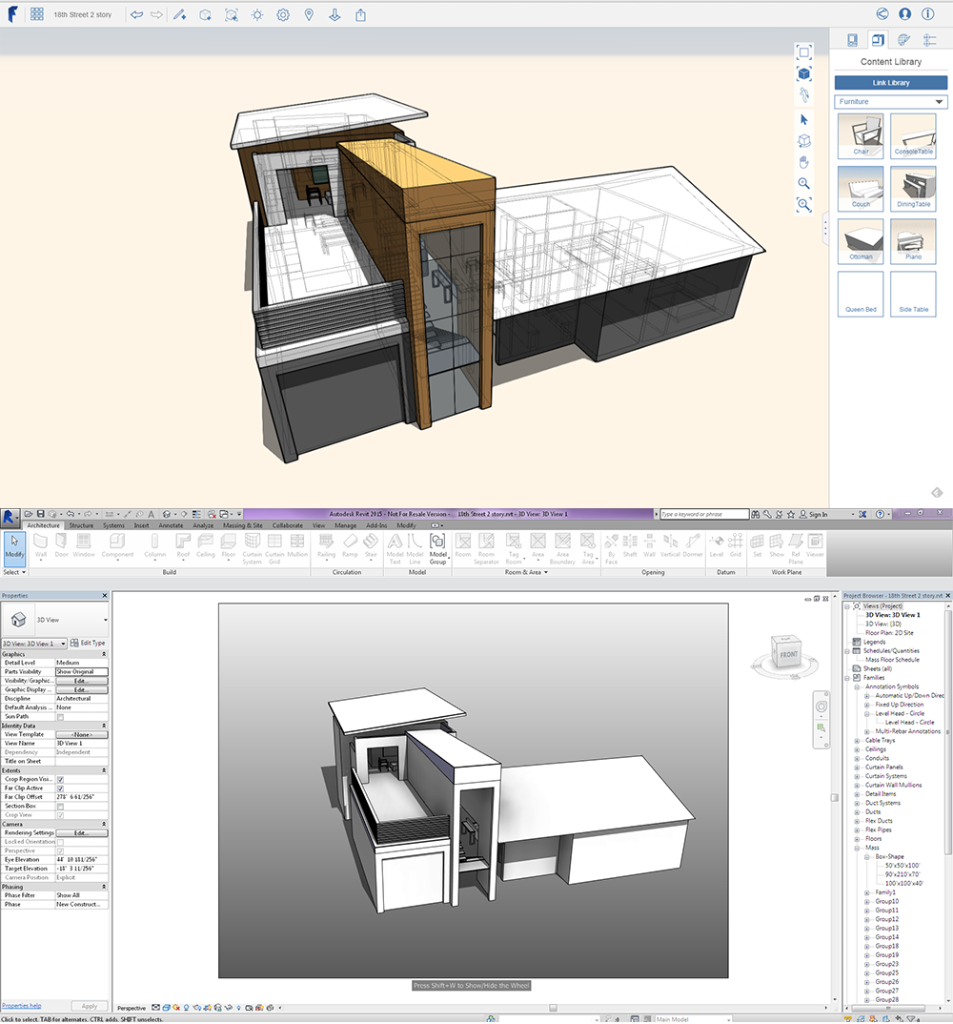Expand the Select dropdown under Modify
The image size is (953, 1024).
click(14, 572)
